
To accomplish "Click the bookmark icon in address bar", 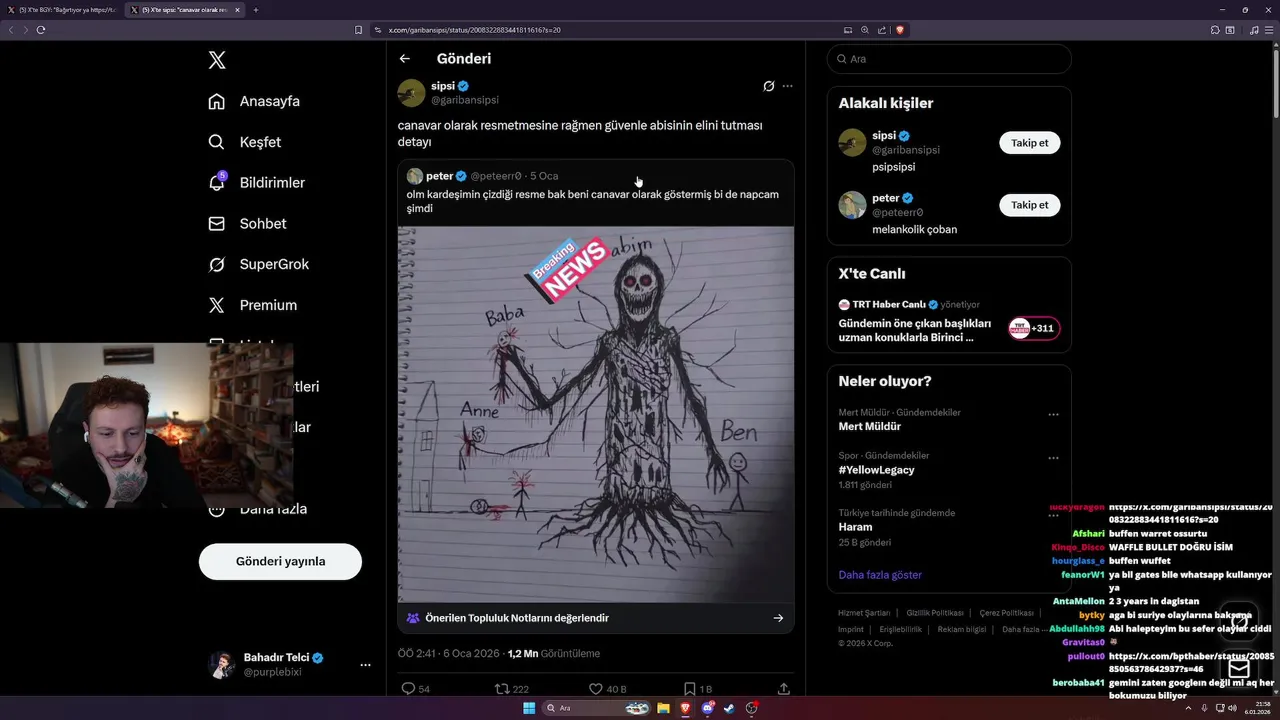I will (359, 30).
